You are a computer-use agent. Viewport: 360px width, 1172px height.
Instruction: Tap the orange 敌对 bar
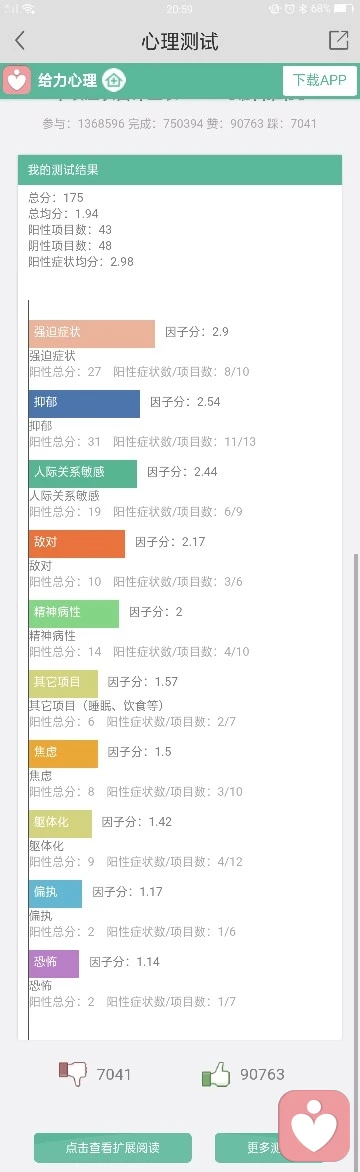click(77, 543)
